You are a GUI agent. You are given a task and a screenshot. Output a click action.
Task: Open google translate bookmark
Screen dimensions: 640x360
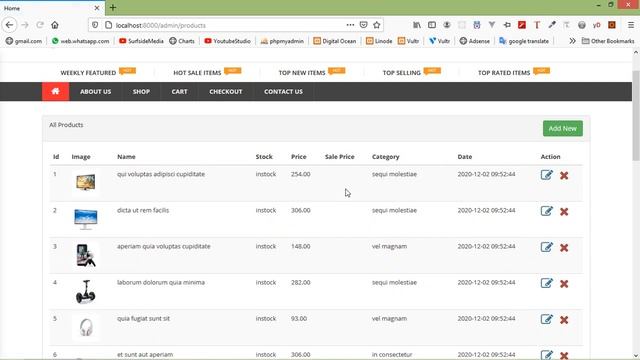tap(524, 41)
